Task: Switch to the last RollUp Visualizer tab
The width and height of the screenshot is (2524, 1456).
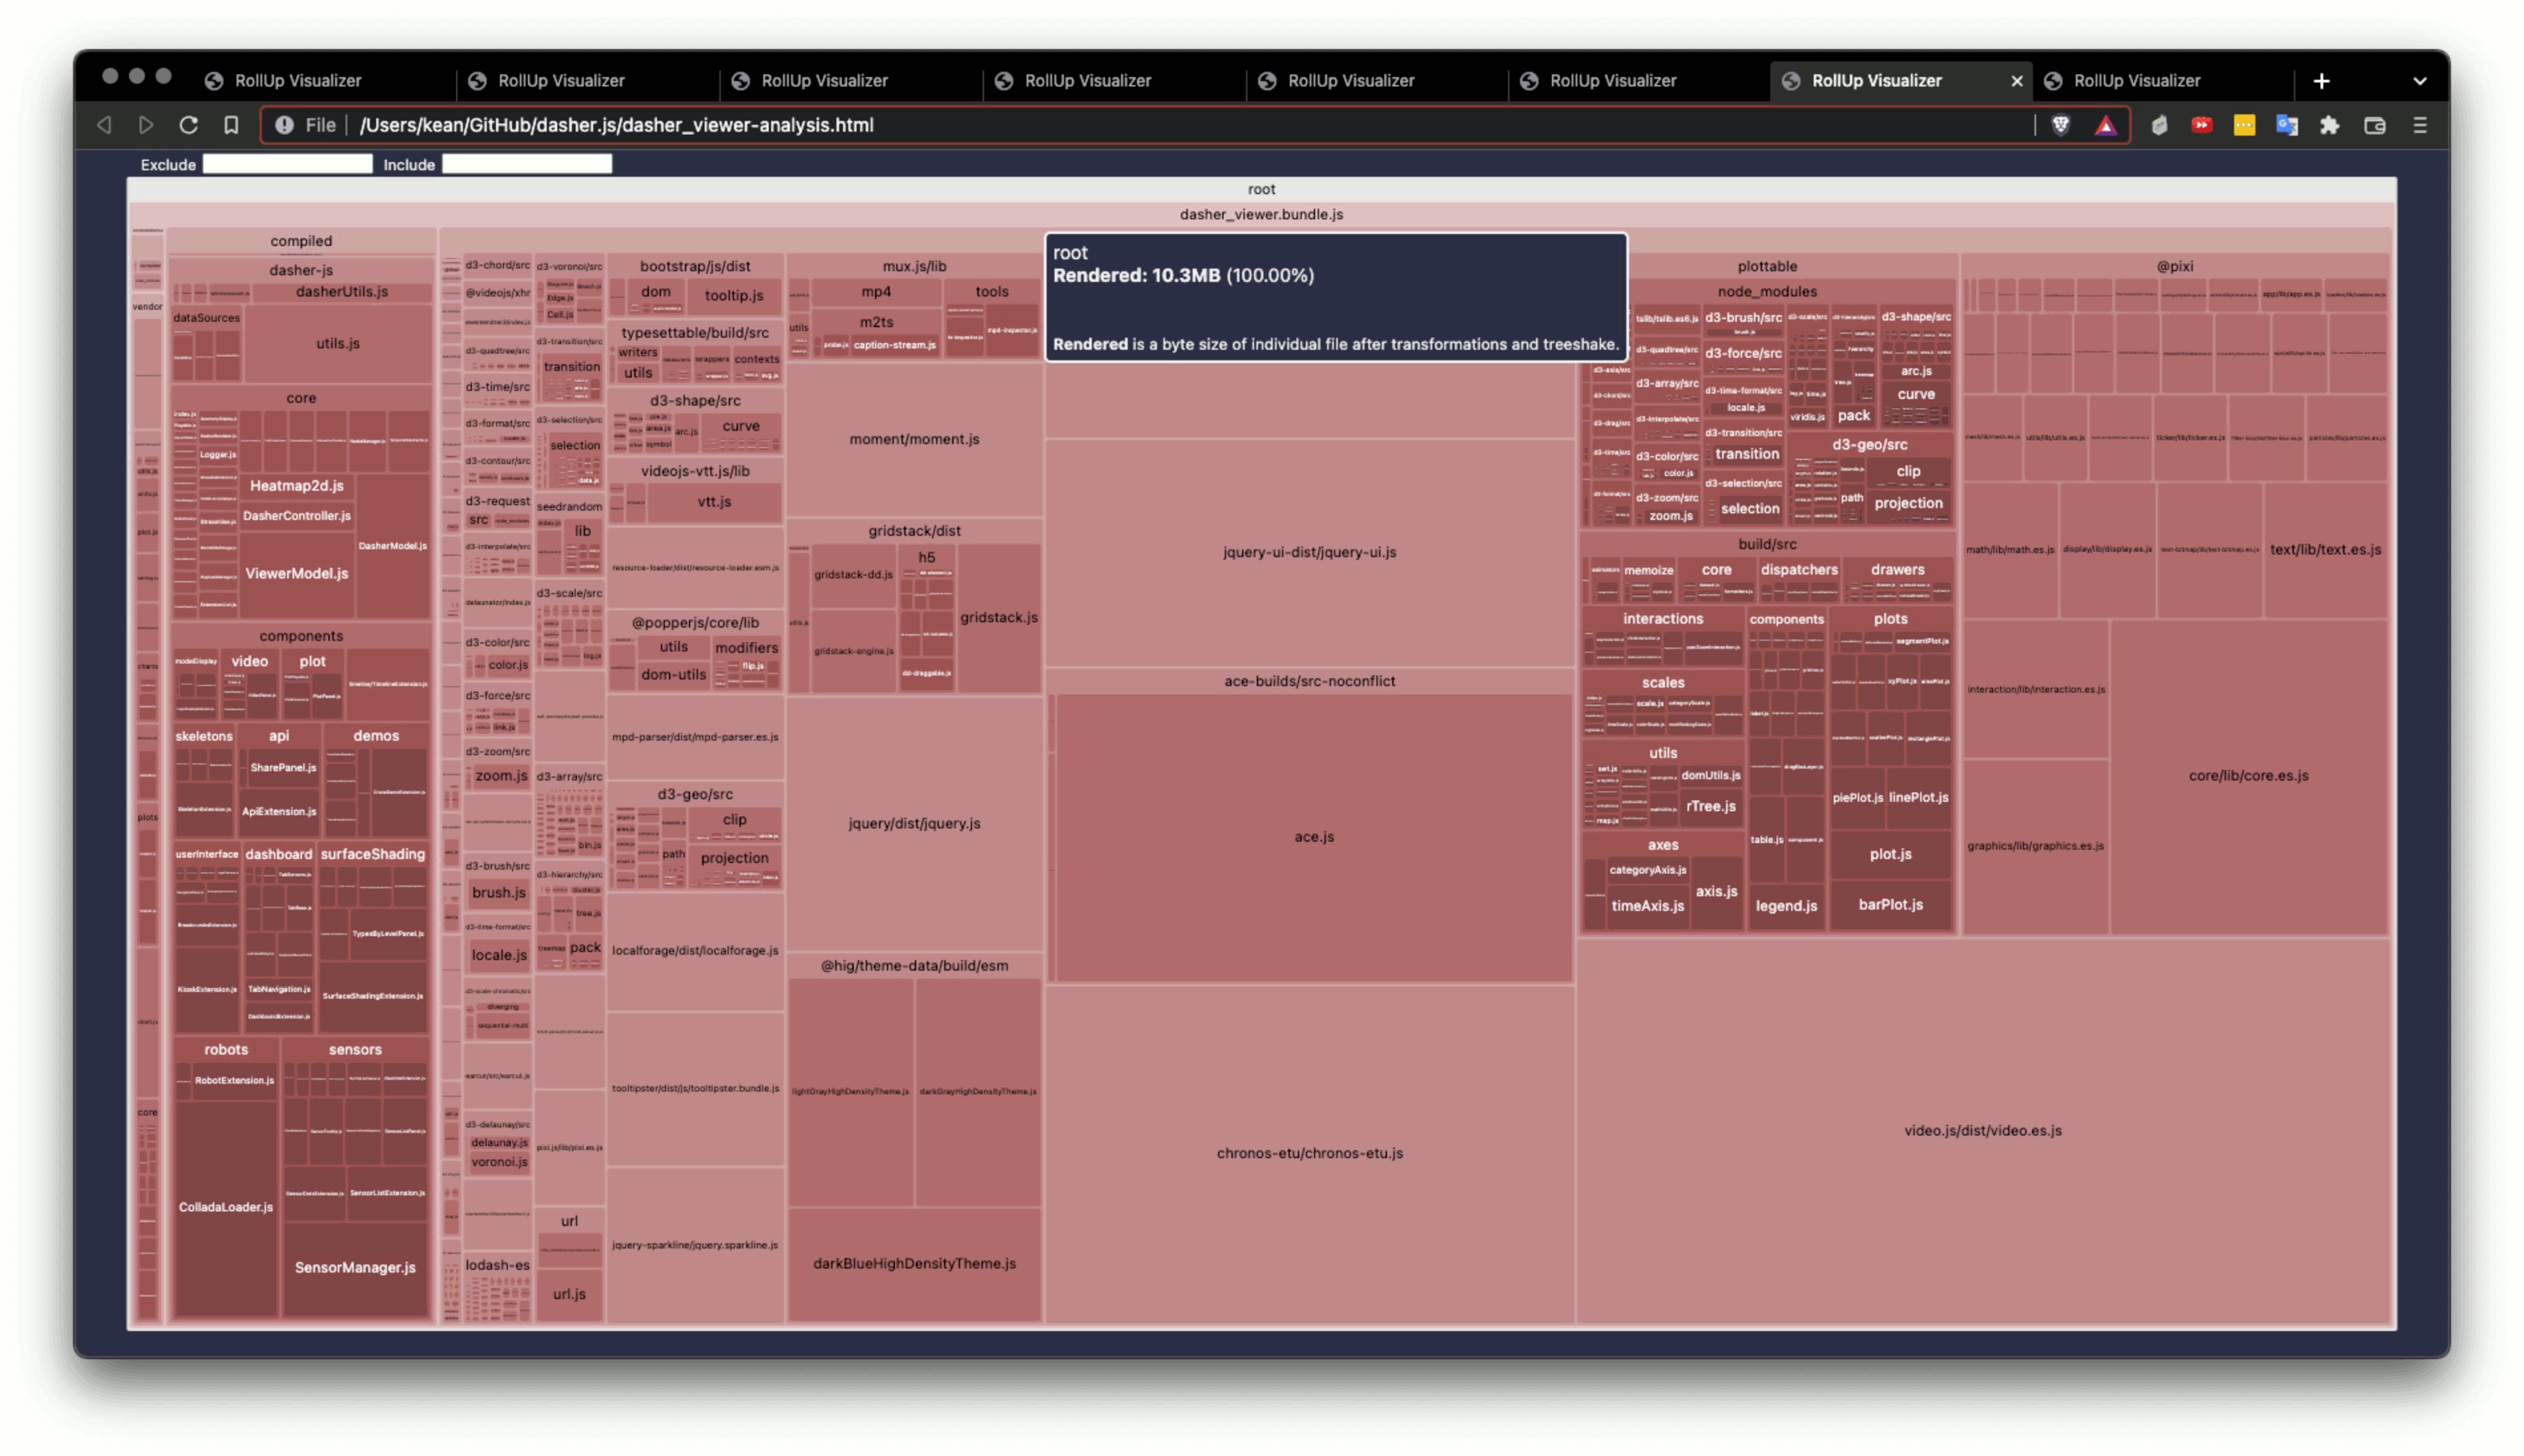Action: point(2136,81)
